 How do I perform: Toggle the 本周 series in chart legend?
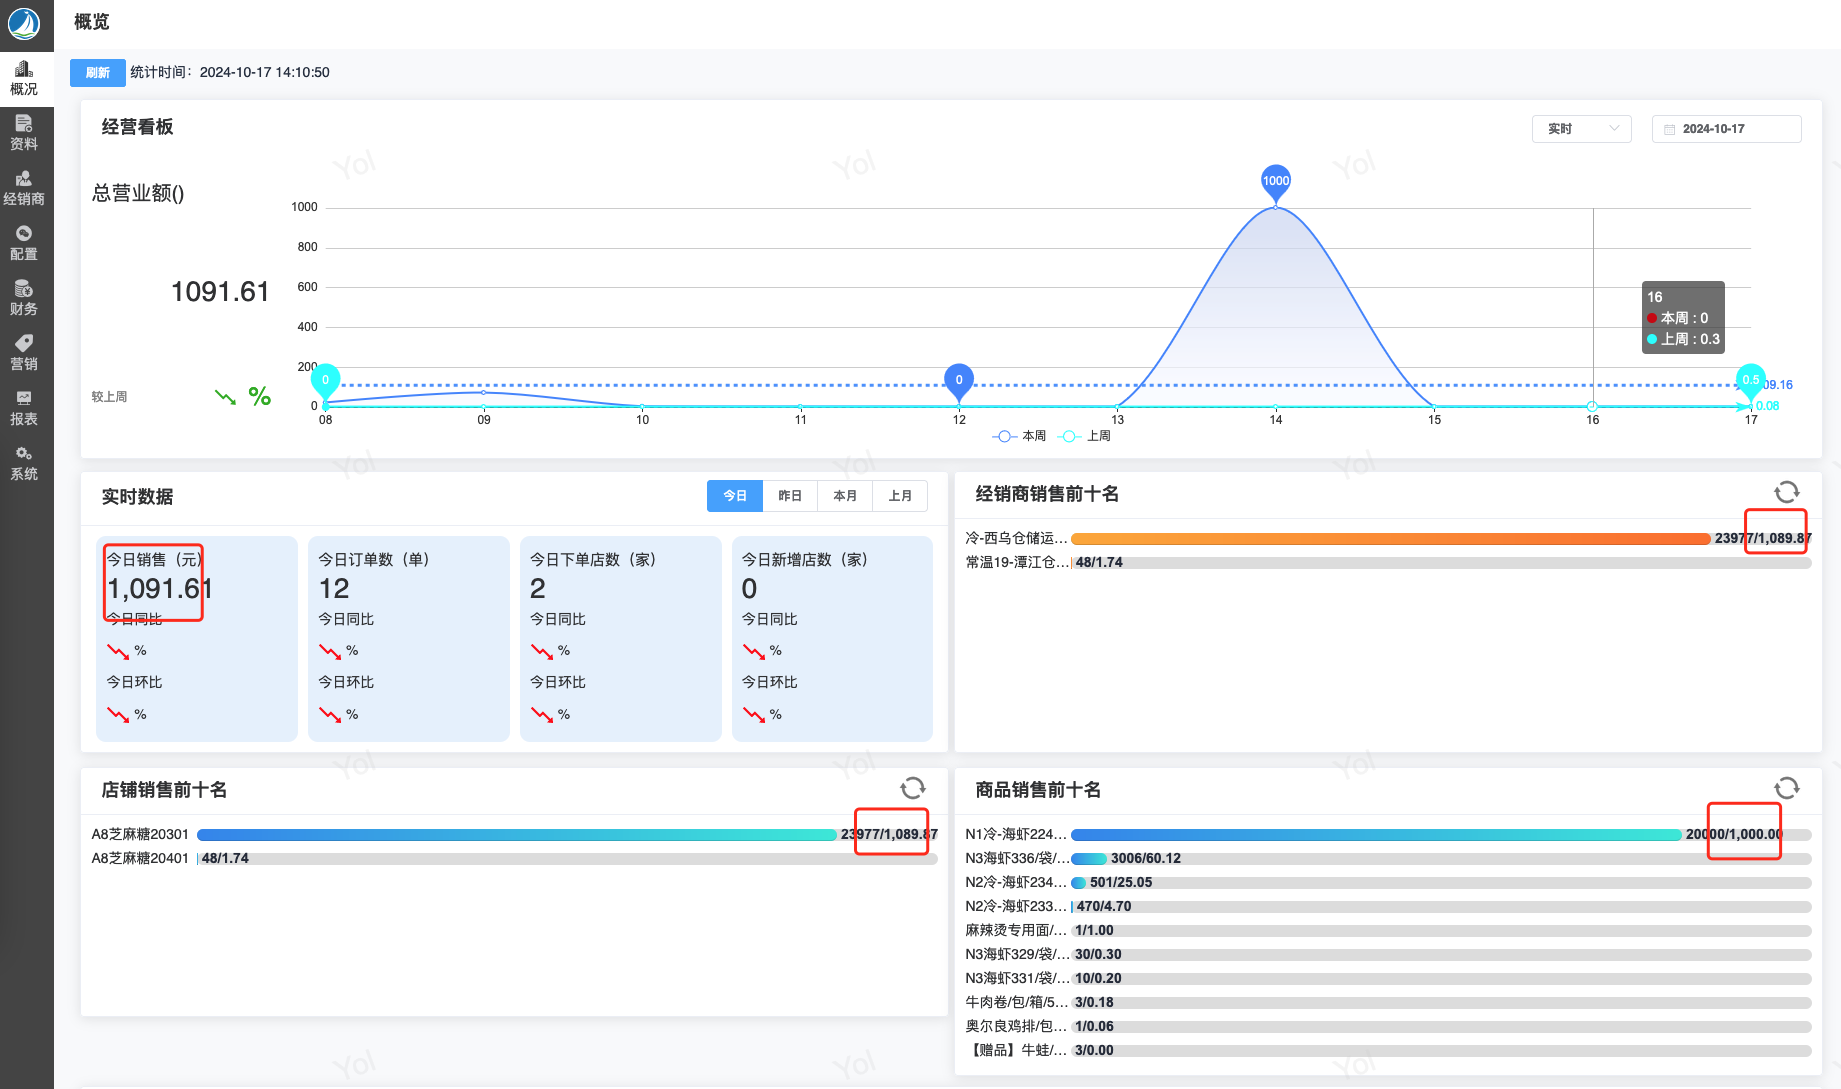pos(1020,436)
